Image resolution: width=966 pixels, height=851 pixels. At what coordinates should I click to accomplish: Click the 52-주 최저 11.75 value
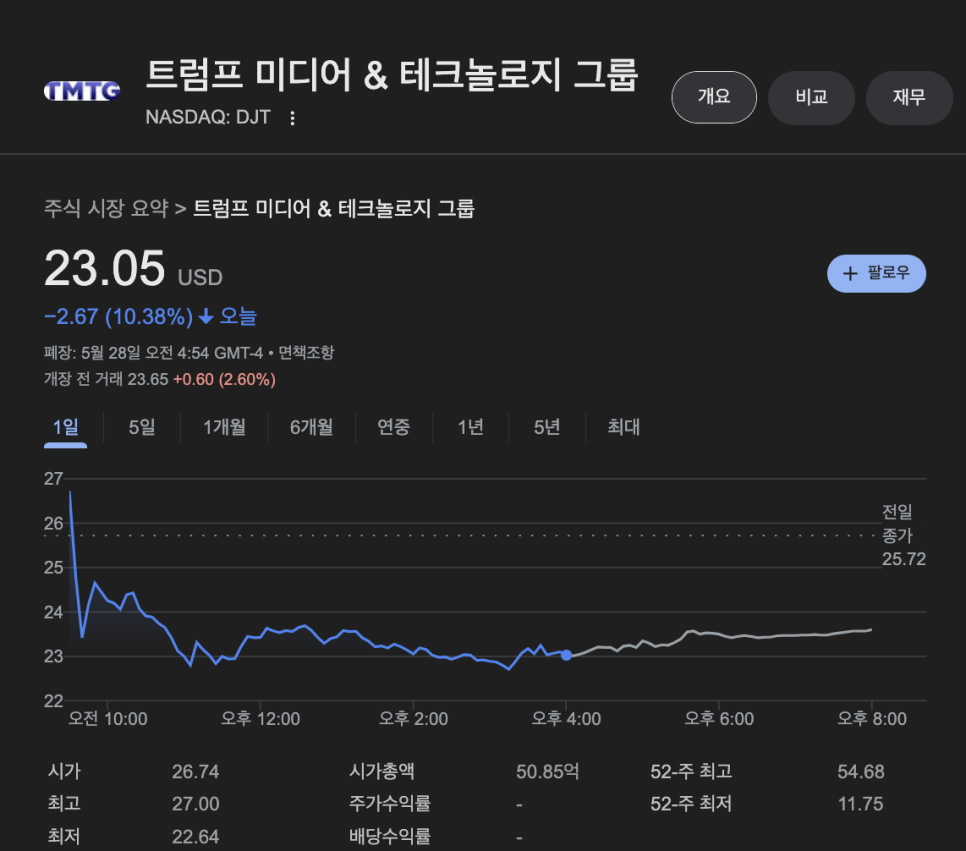[860, 804]
